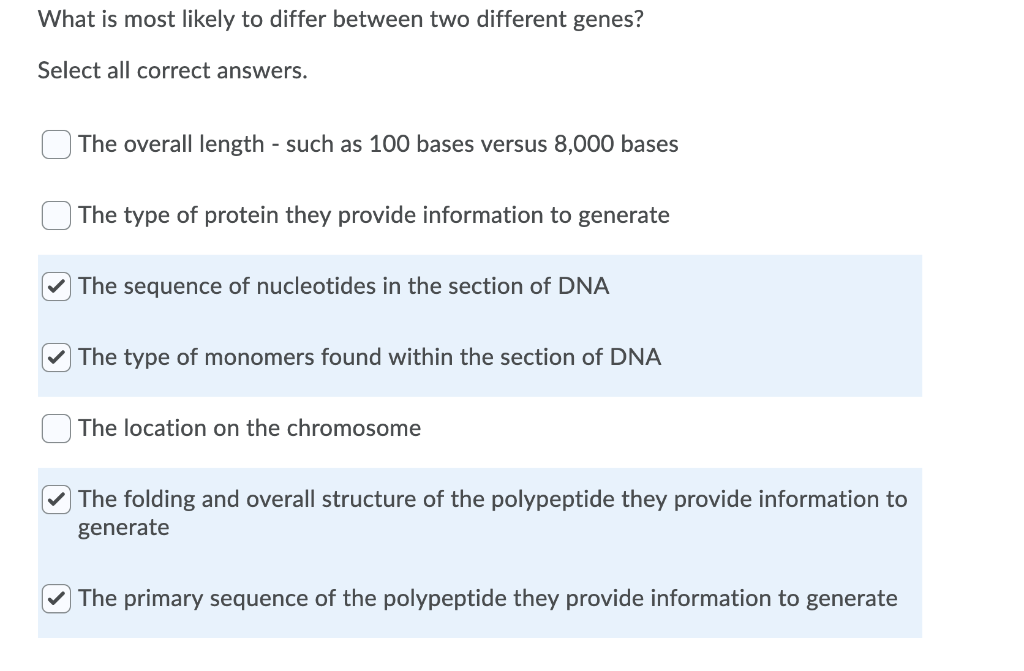Deselect the type of monomers checkbox

click(56, 357)
